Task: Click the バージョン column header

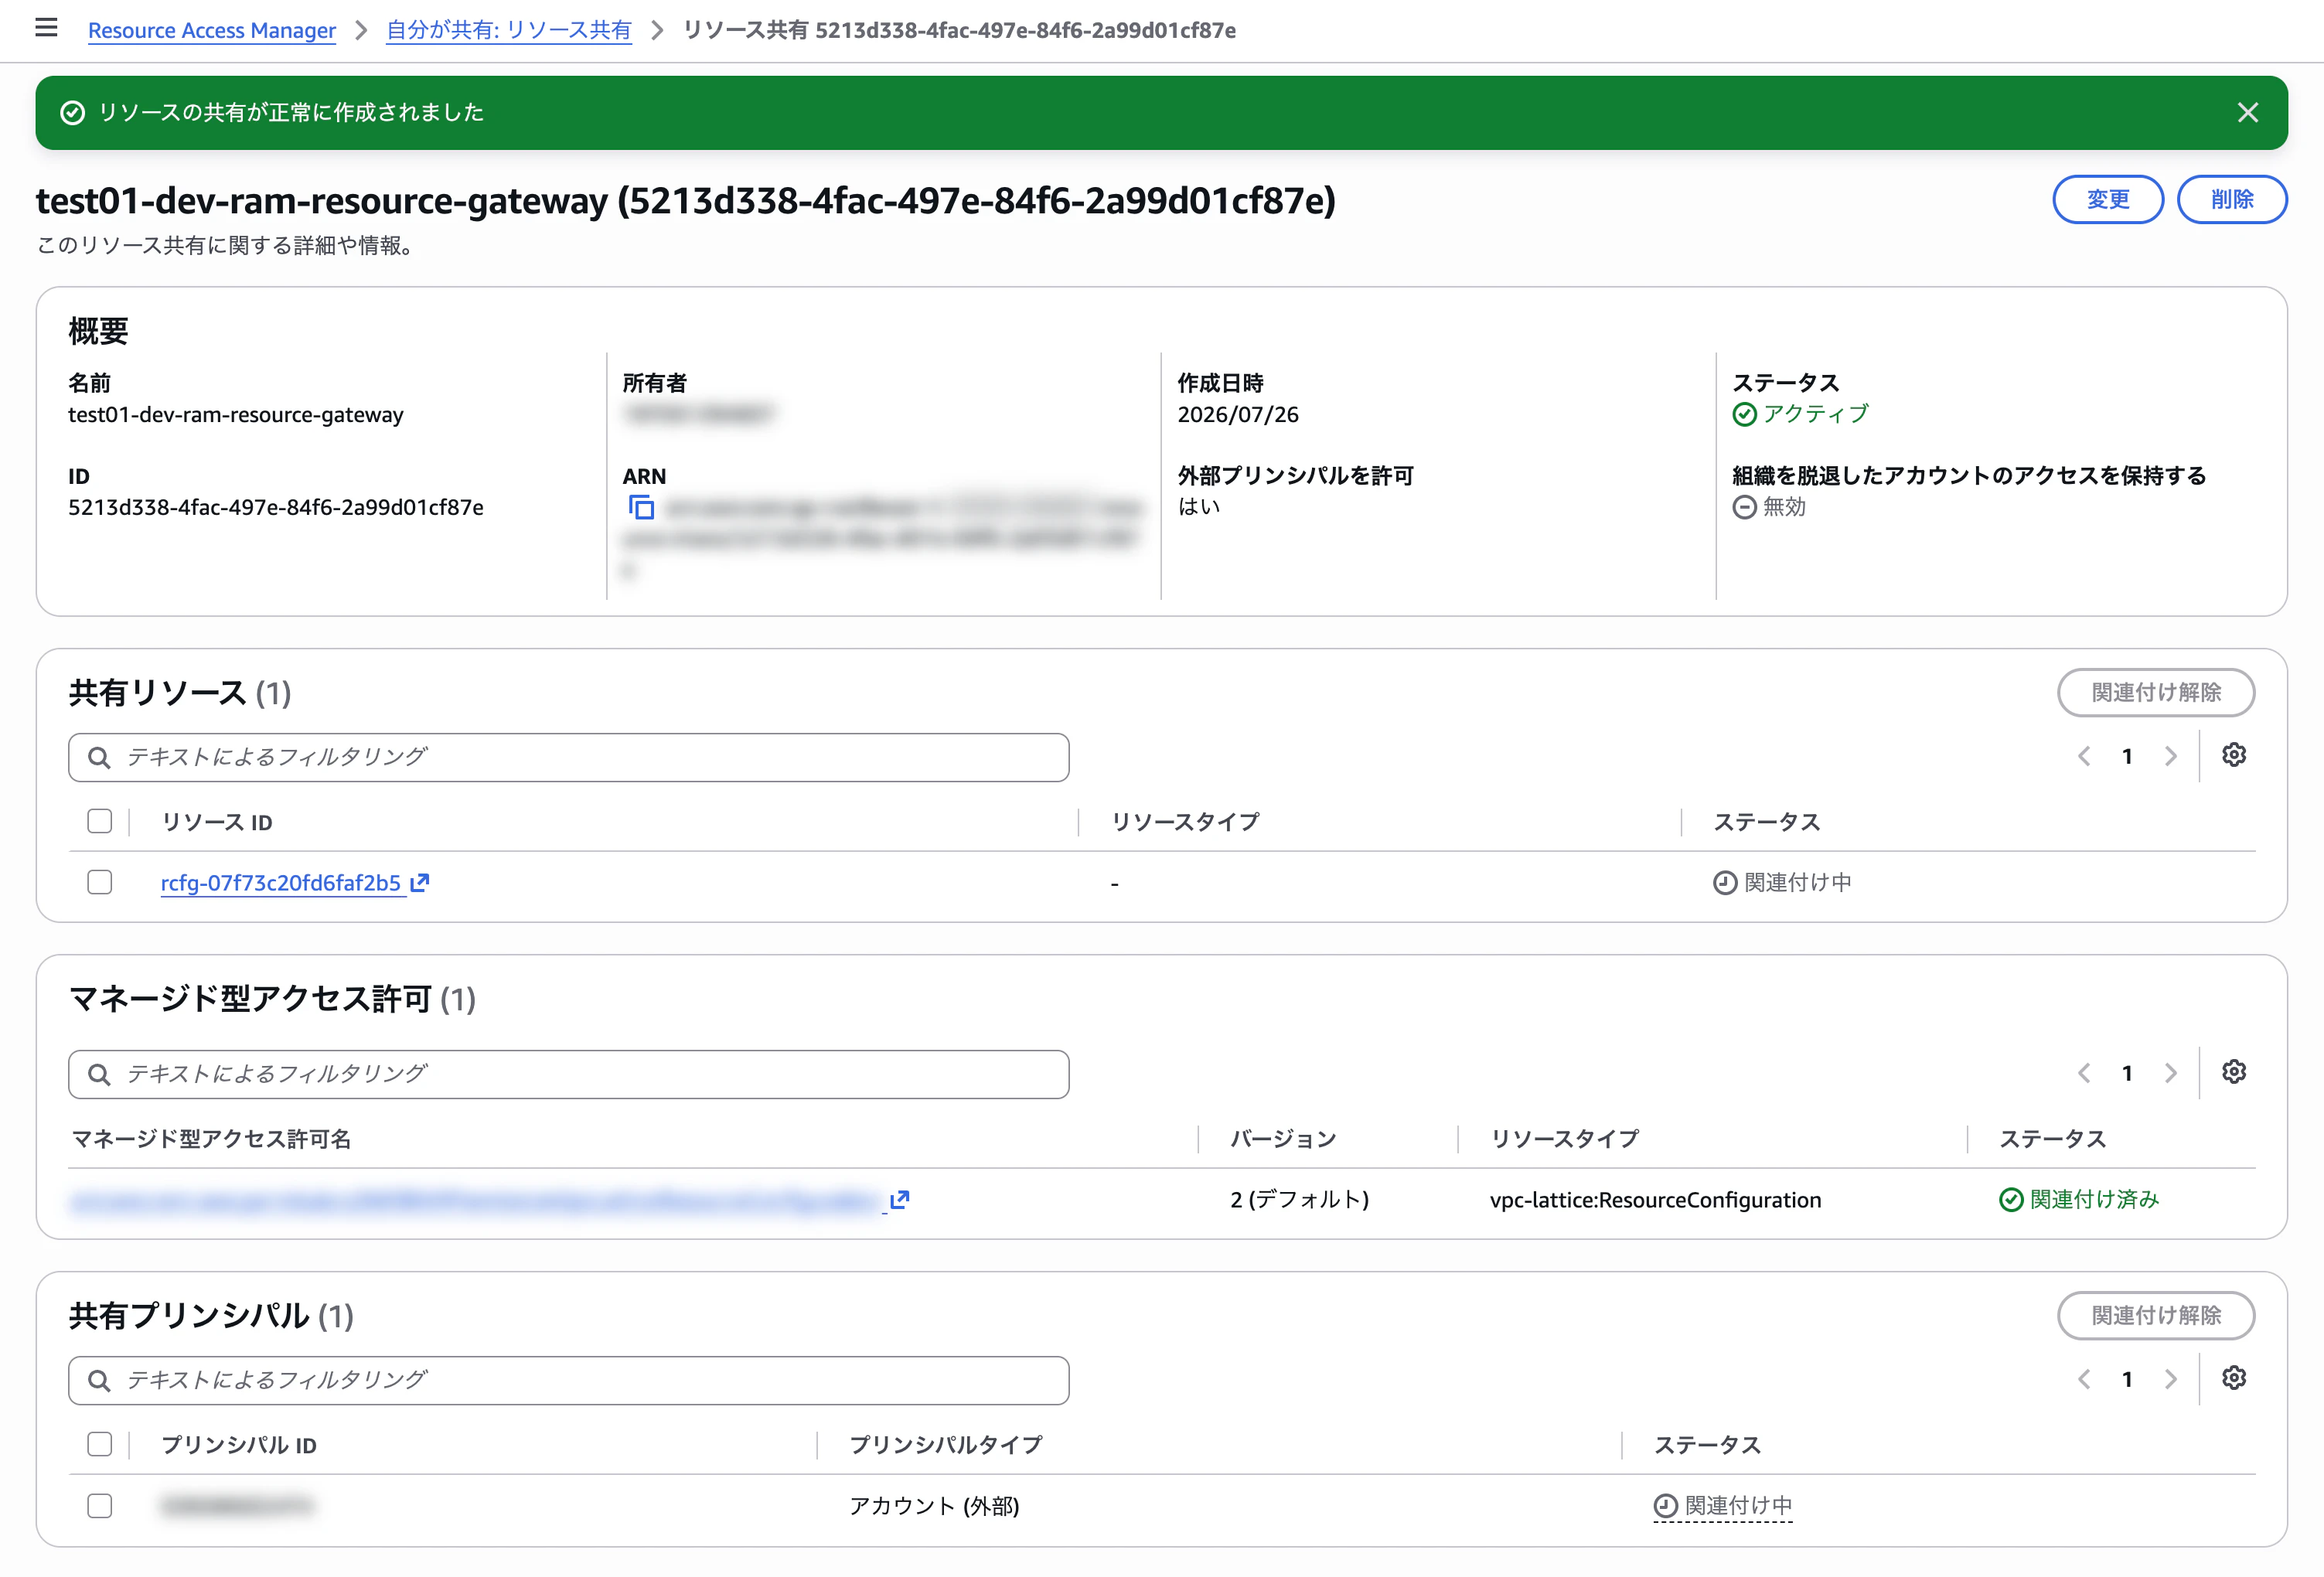Action: (1283, 1139)
